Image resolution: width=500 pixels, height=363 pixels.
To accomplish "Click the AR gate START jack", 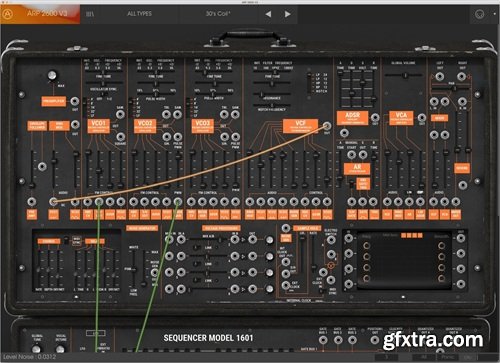I will click(351, 155).
